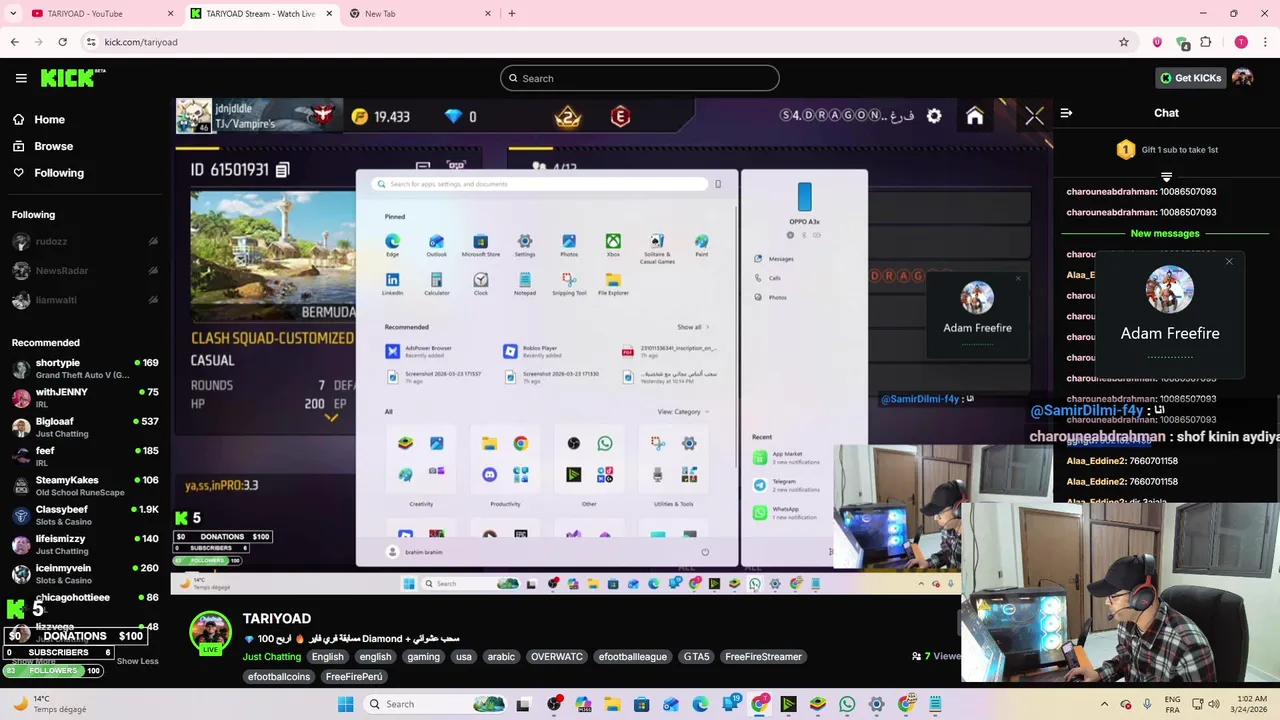This screenshot has height=720, width=1280.
Task: Switch to the New Tab browser tab
Action: click(419, 13)
